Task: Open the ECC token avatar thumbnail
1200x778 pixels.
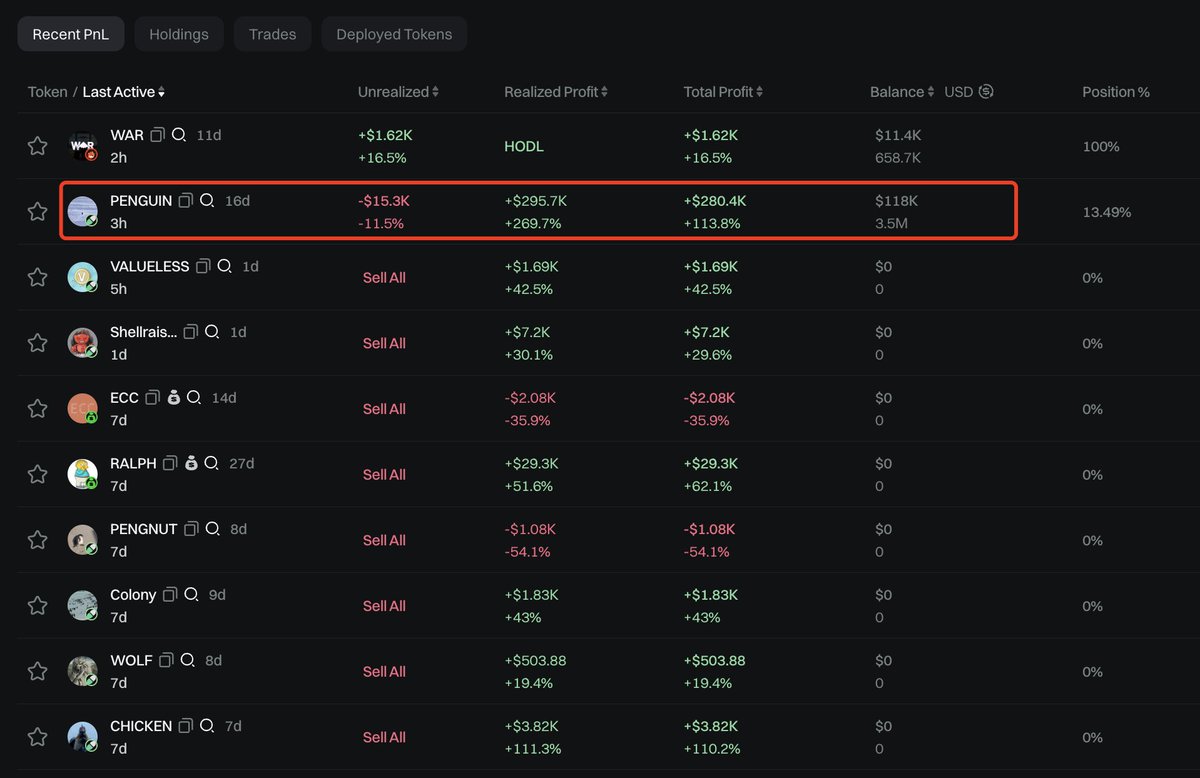Action: point(82,408)
